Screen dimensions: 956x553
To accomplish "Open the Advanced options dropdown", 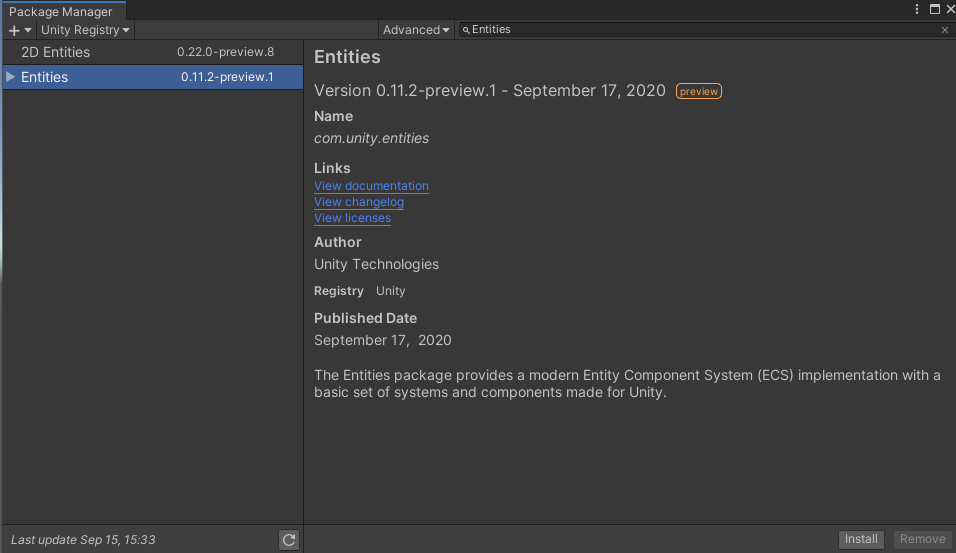I will pyautogui.click(x=416, y=30).
